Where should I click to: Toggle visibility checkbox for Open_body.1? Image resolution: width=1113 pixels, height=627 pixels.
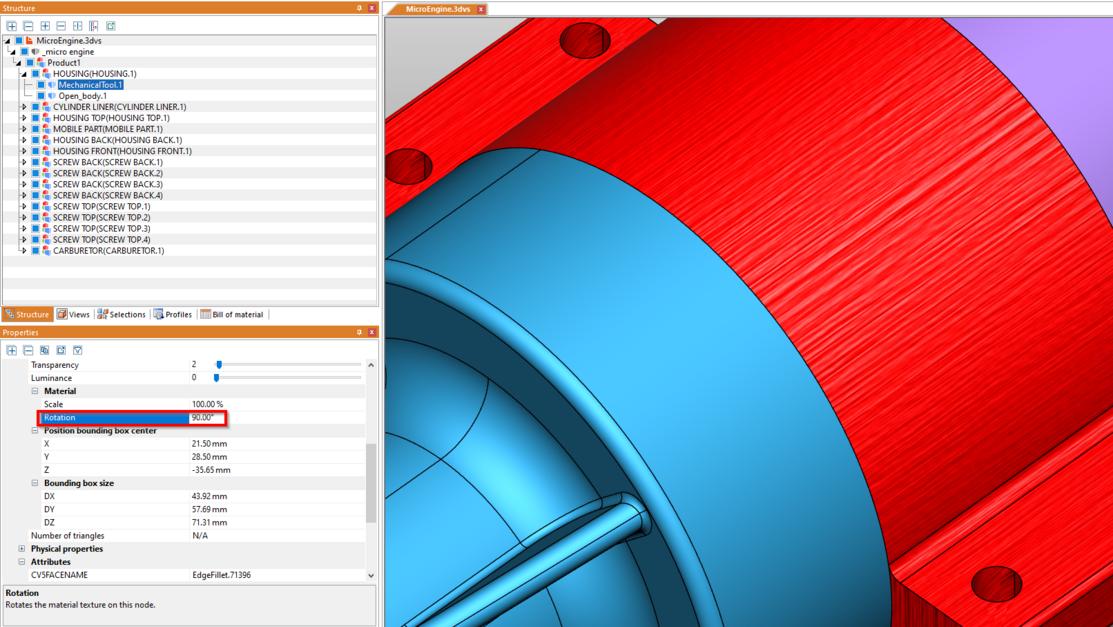pyautogui.click(x=41, y=96)
